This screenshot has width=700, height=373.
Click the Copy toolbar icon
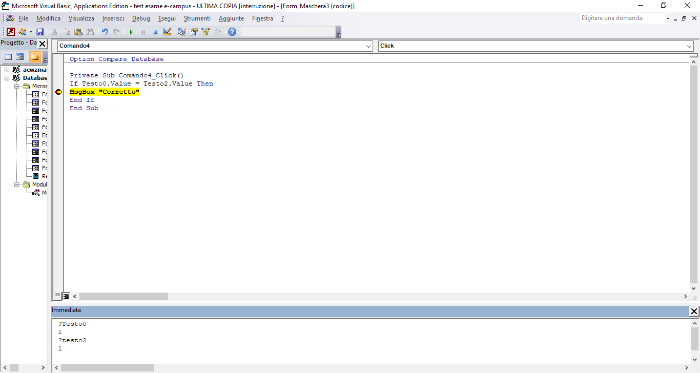(x=66, y=32)
